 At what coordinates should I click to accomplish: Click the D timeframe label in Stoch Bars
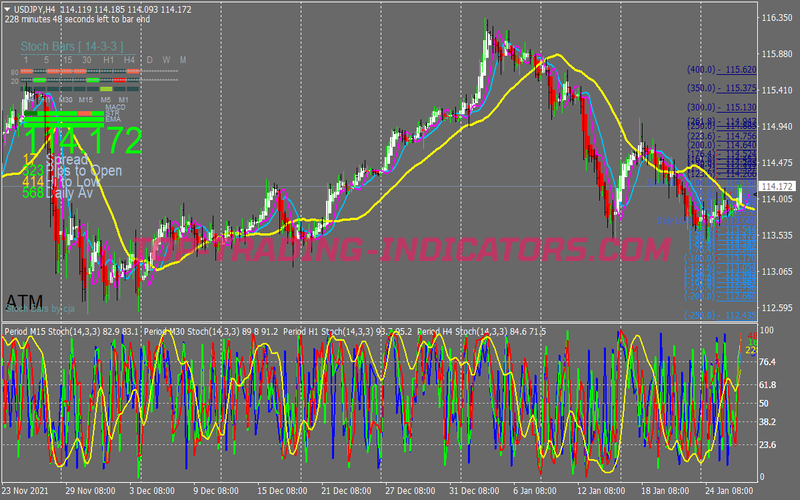[149, 60]
